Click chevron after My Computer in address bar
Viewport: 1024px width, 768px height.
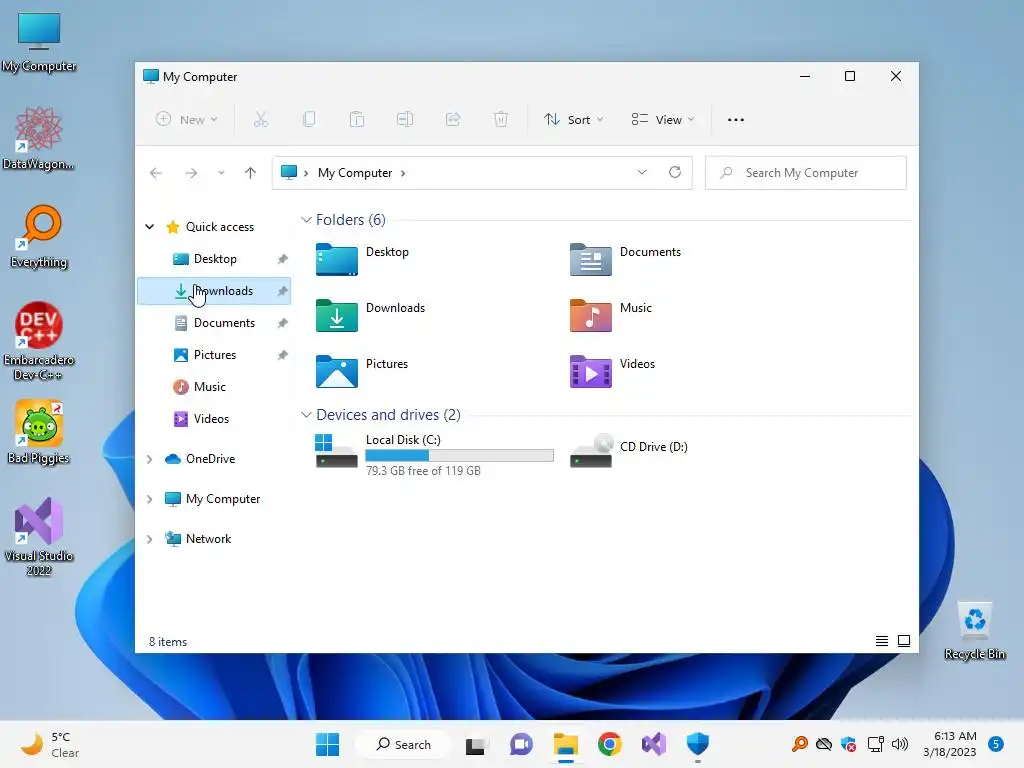click(x=403, y=173)
